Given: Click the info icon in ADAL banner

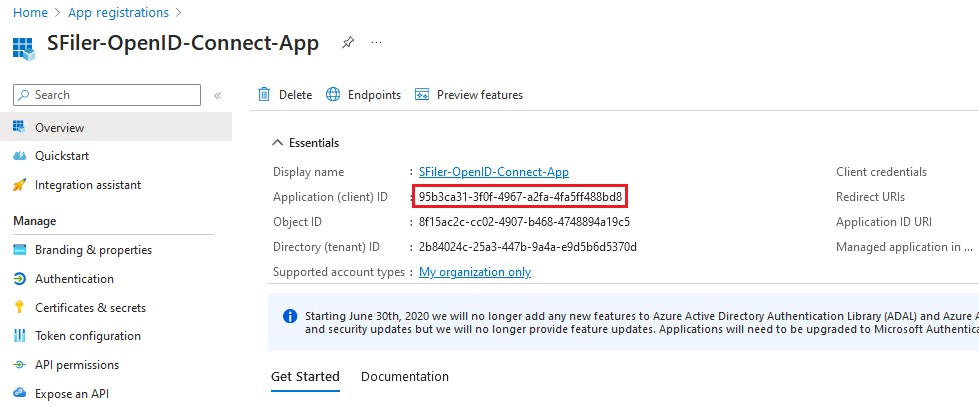Looking at the screenshot, I should point(290,316).
